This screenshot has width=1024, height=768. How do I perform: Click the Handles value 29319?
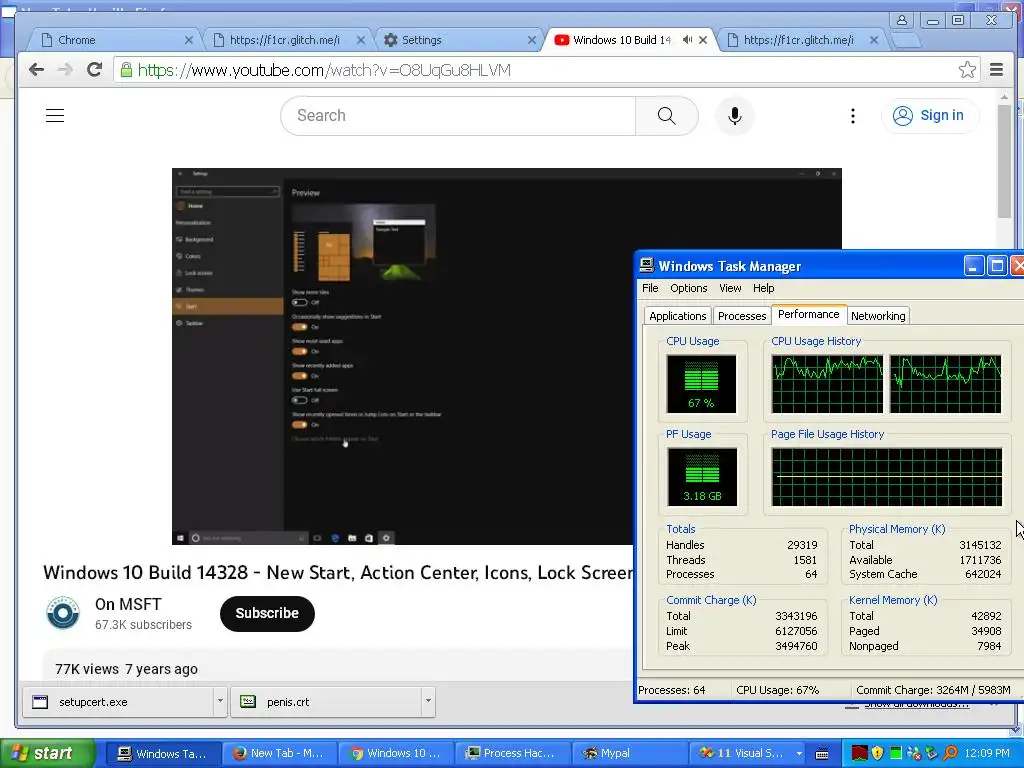(x=802, y=545)
